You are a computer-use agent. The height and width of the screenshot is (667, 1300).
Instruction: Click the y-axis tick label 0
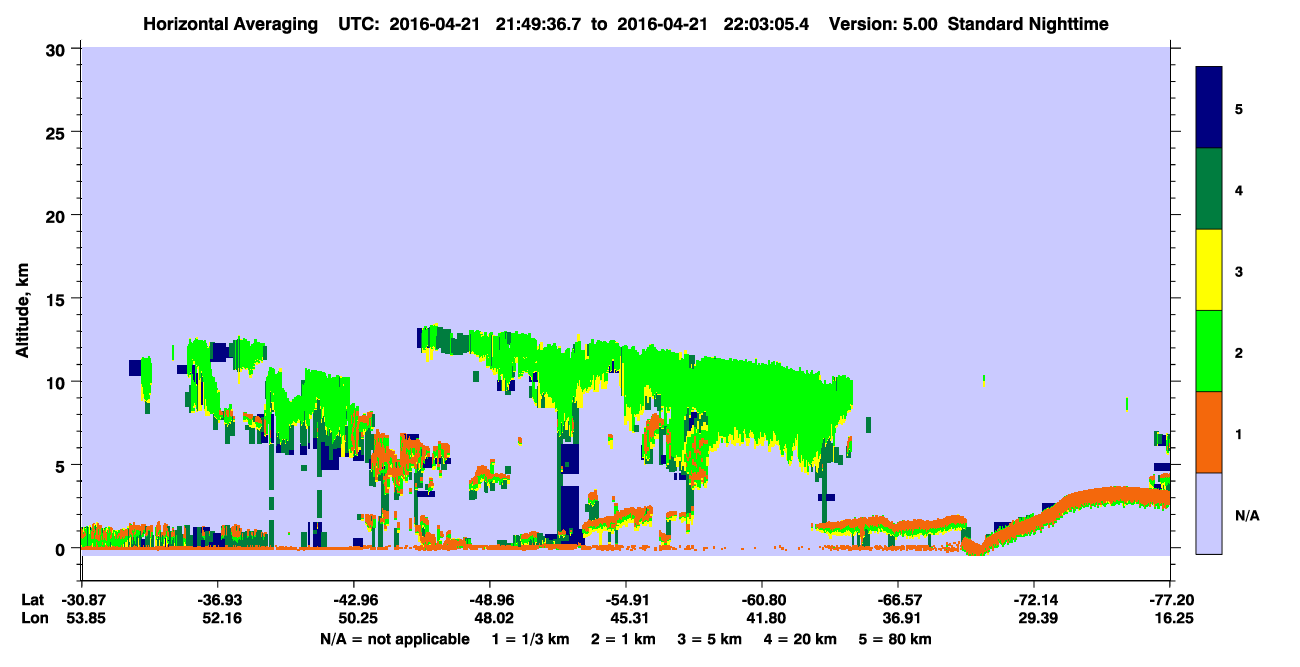tap(62, 549)
